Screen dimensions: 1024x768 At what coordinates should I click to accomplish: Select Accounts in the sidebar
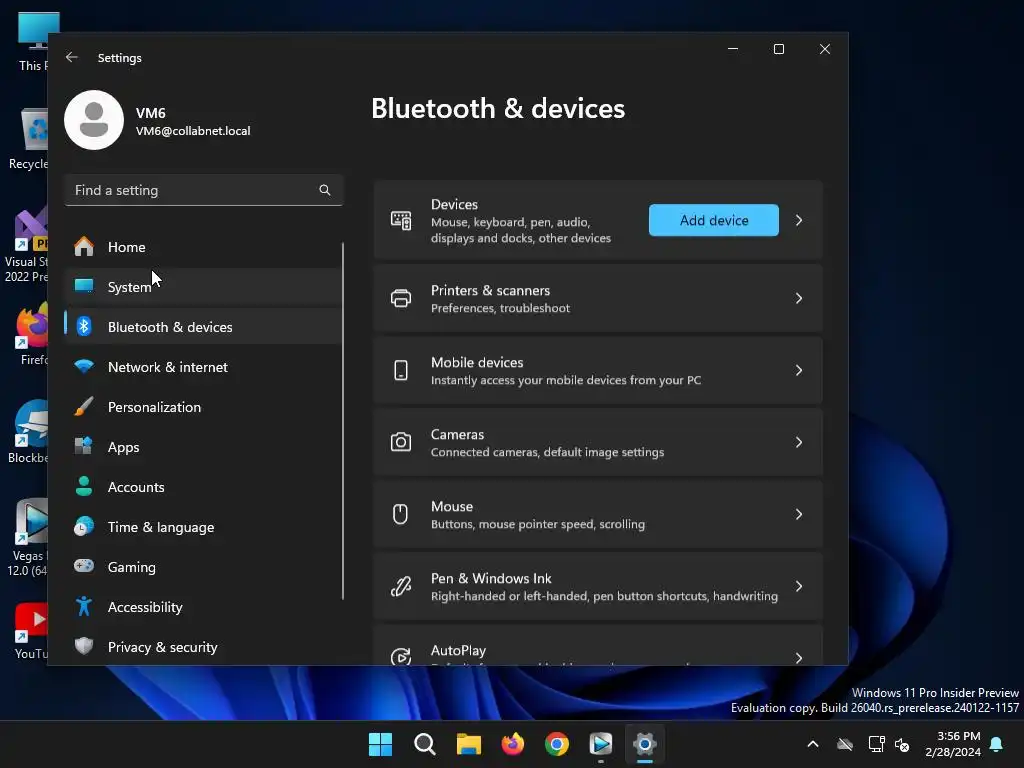[203, 487]
